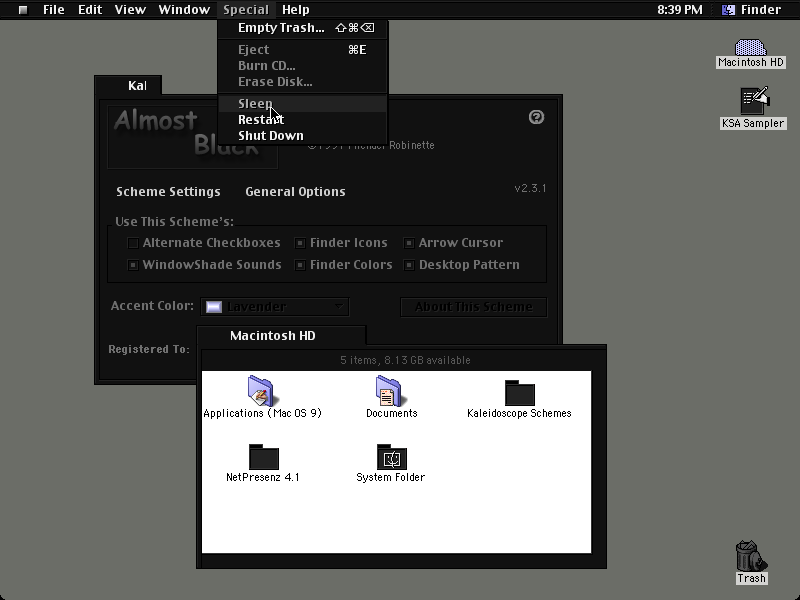This screenshot has height=600, width=800.
Task: Select the NetPresenz 4.1 folder icon
Action: (x=264, y=457)
